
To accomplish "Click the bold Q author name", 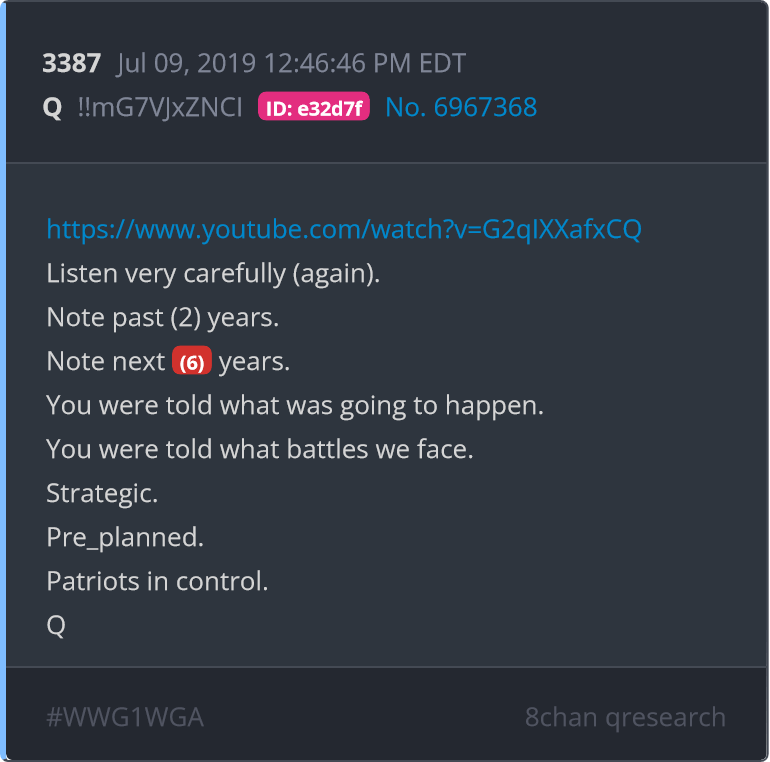I will [x=53, y=108].
